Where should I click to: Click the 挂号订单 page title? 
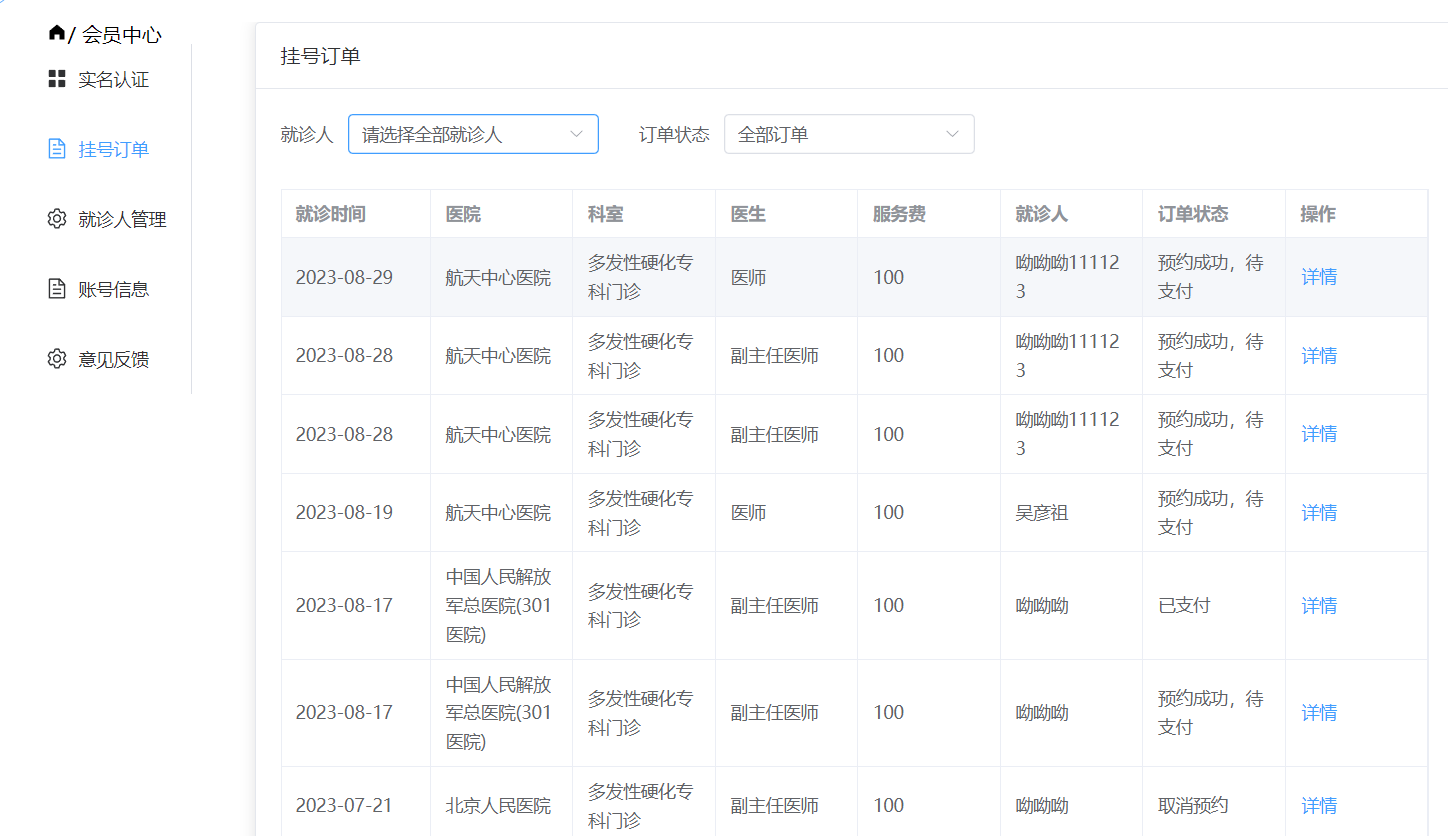(x=320, y=56)
